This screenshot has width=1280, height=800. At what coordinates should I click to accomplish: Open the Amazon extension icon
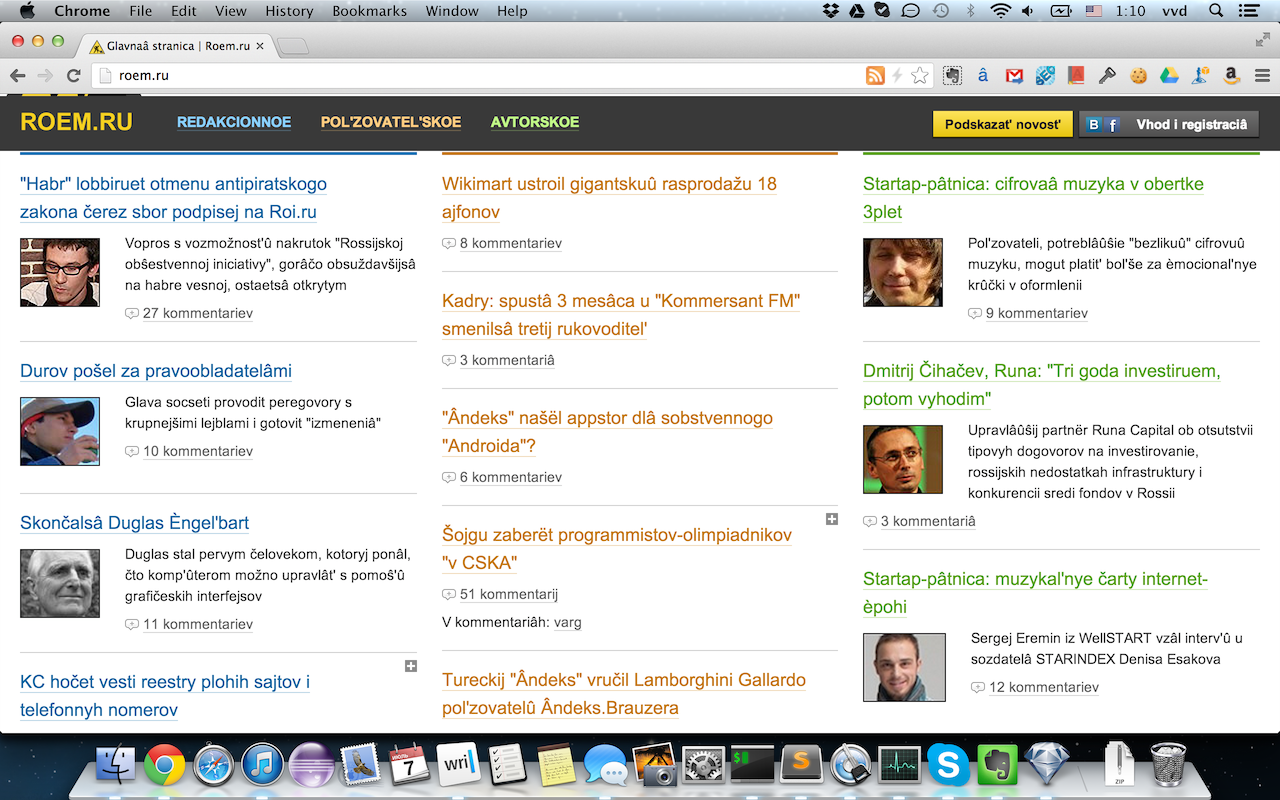pos(1231,75)
